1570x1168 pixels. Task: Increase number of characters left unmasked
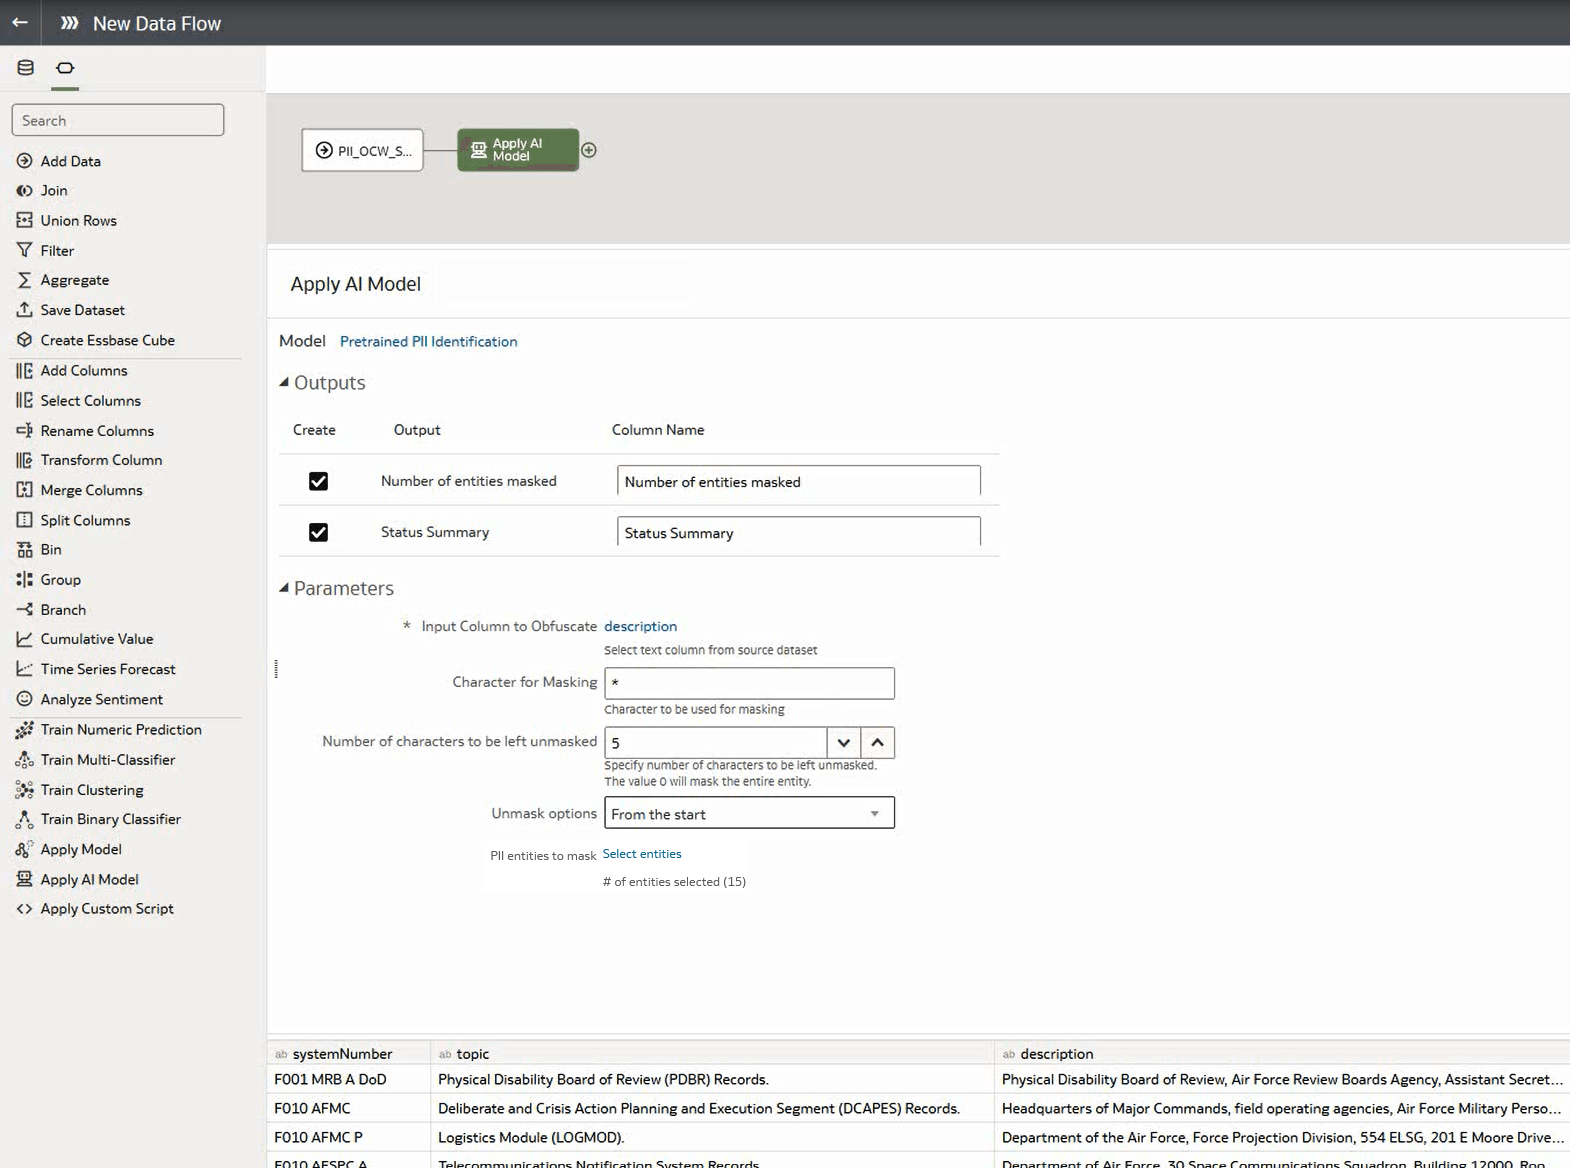pyautogui.click(x=878, y=742)
